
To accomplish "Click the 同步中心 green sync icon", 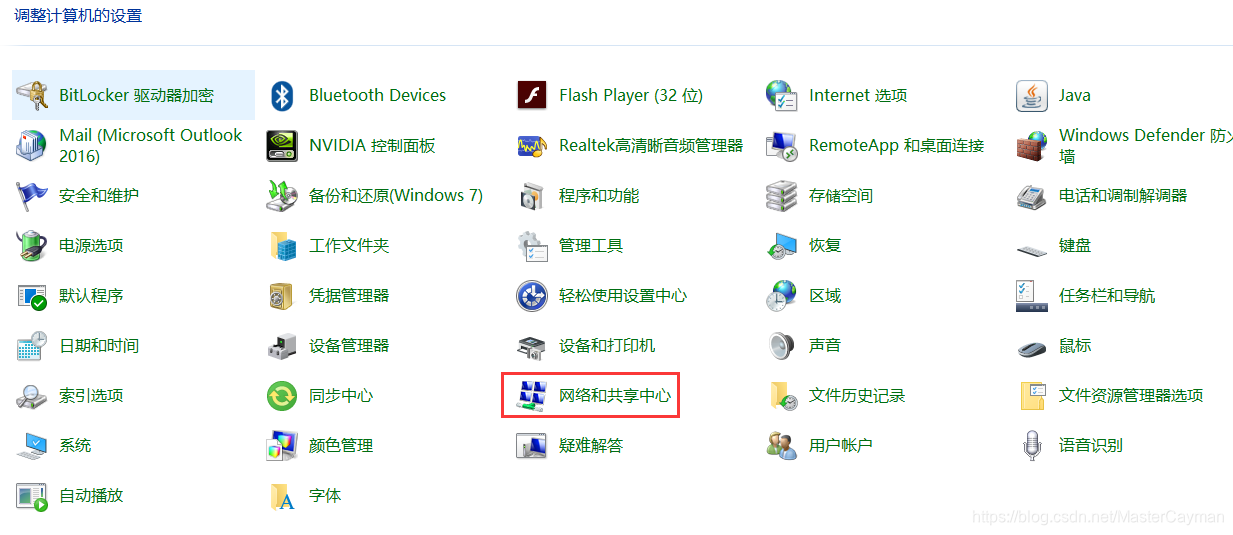I will (282, 396).
